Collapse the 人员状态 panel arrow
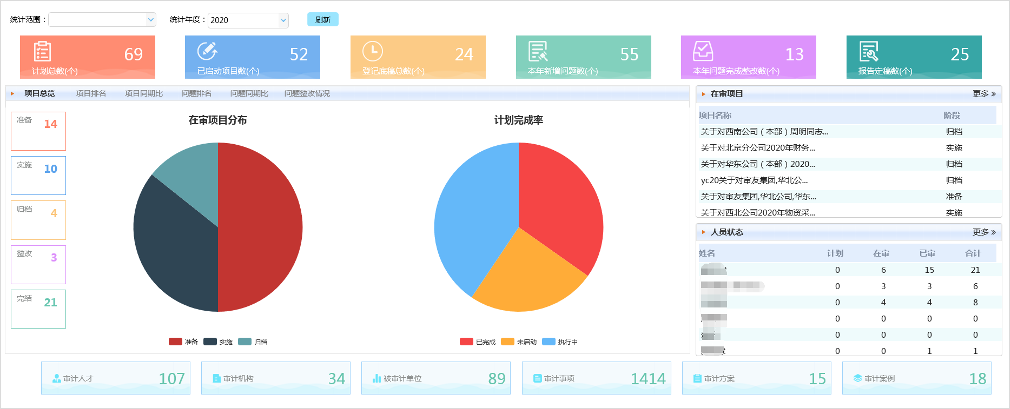1010x409 pixels. point(704,232)
